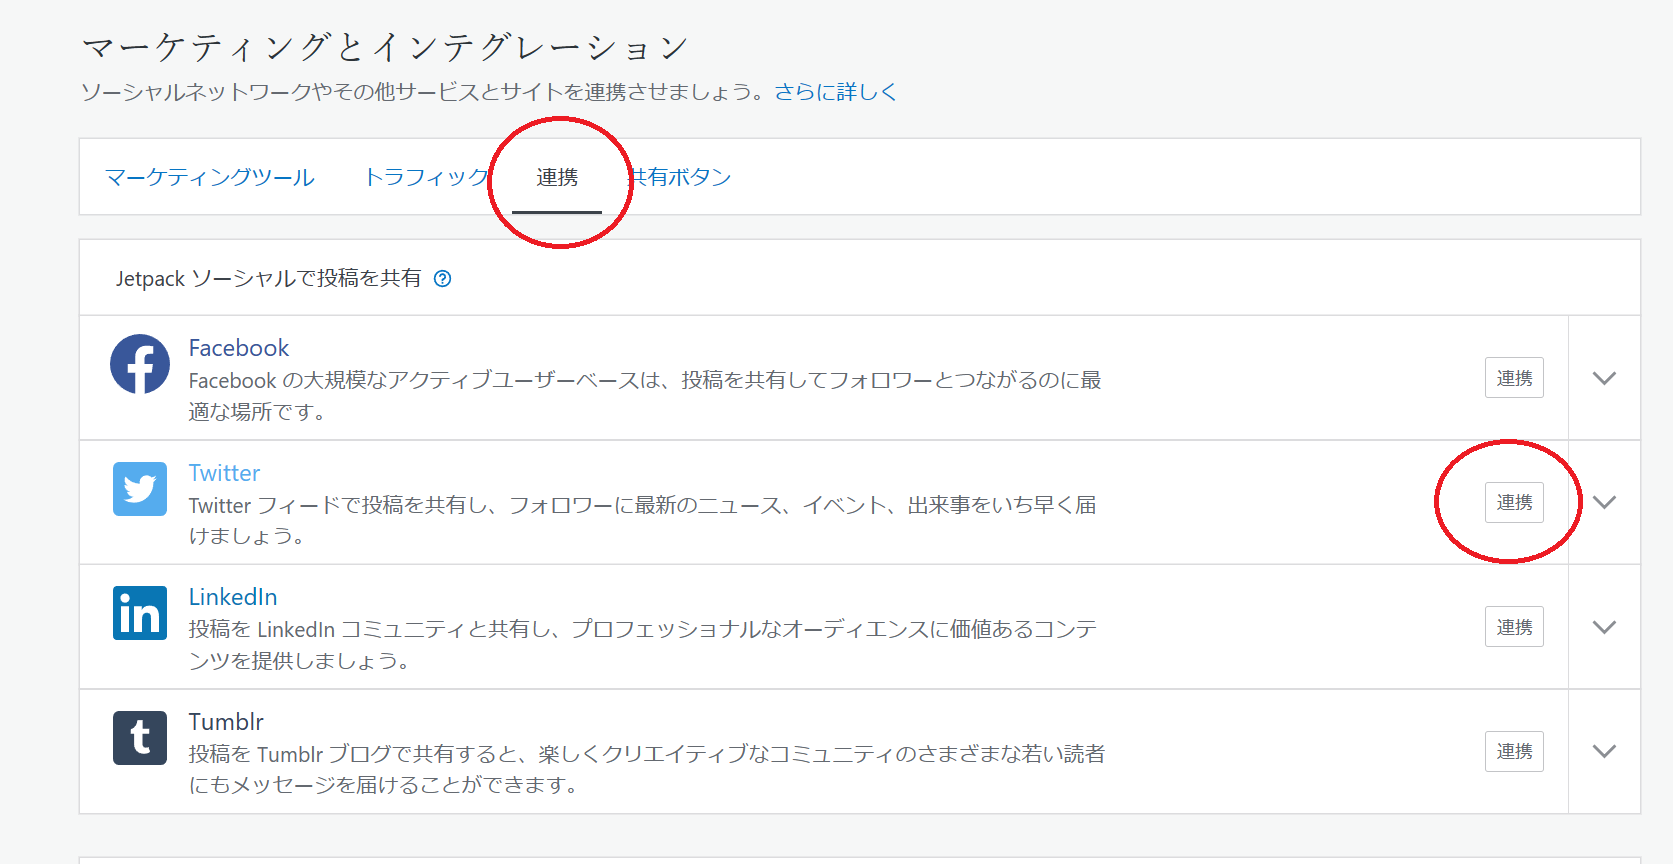Connect Tumblr with its 連携 button

pyautogui.click(x=1514, y=752)
